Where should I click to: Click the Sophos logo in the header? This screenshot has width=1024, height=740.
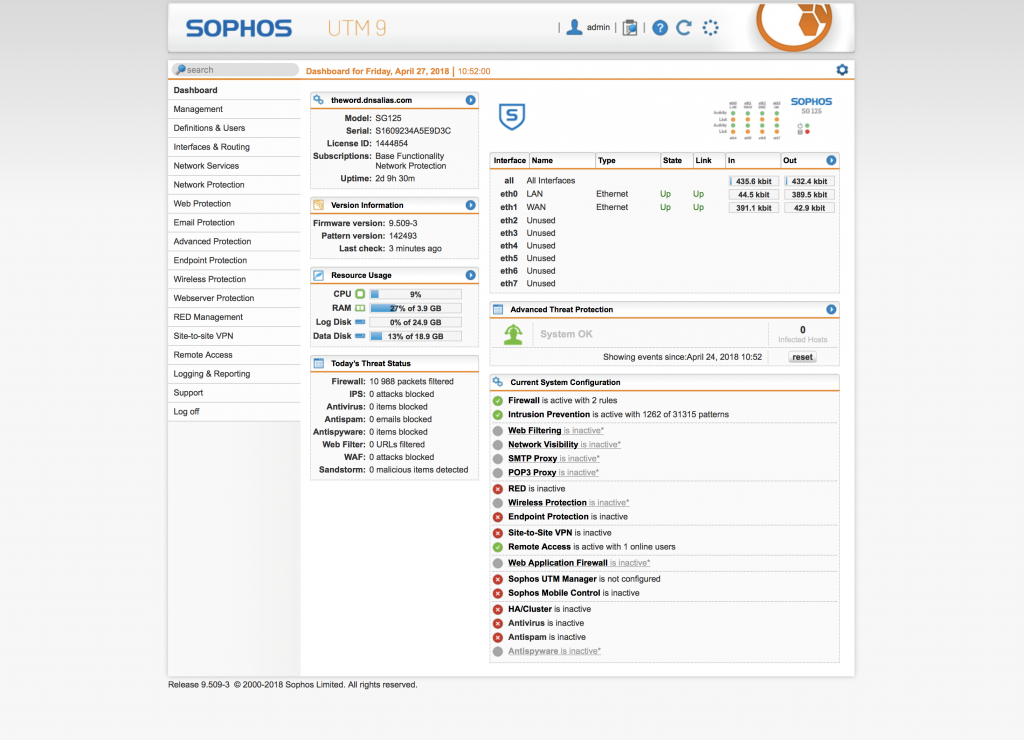pyautogui.click(x=239, y=29)
